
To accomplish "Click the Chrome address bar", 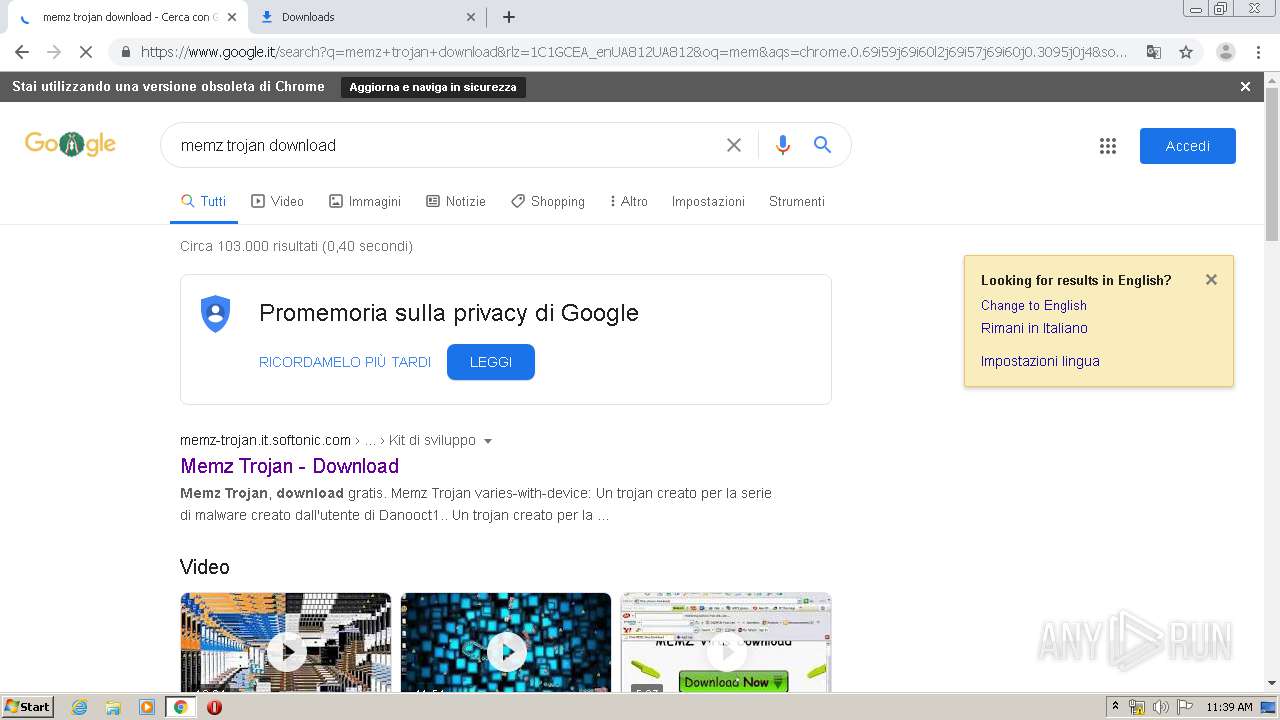I will (633, 52).
